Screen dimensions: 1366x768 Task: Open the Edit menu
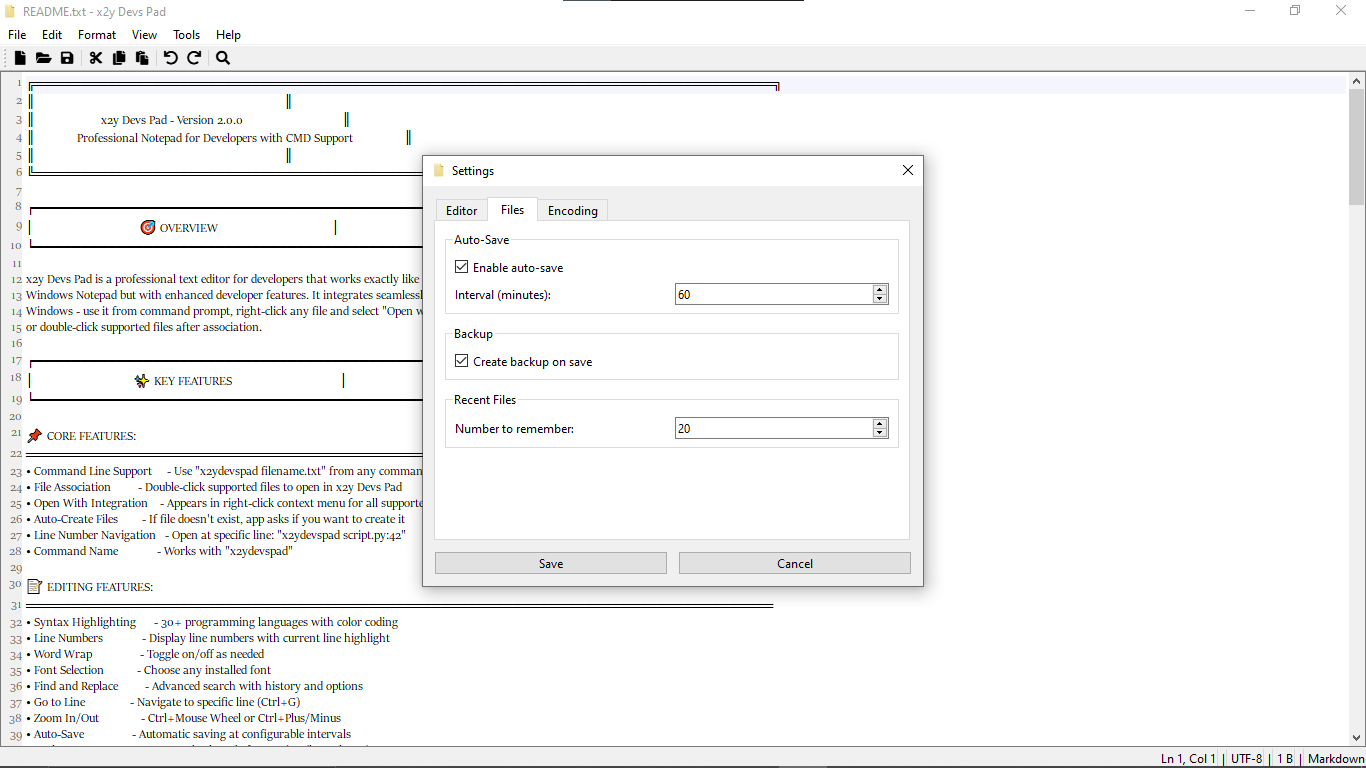point(52,35)
